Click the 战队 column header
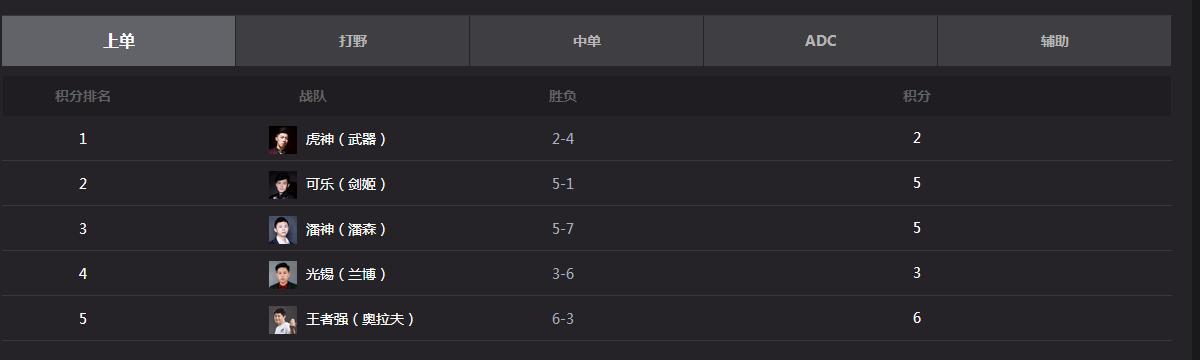 [x=313, y=97]
